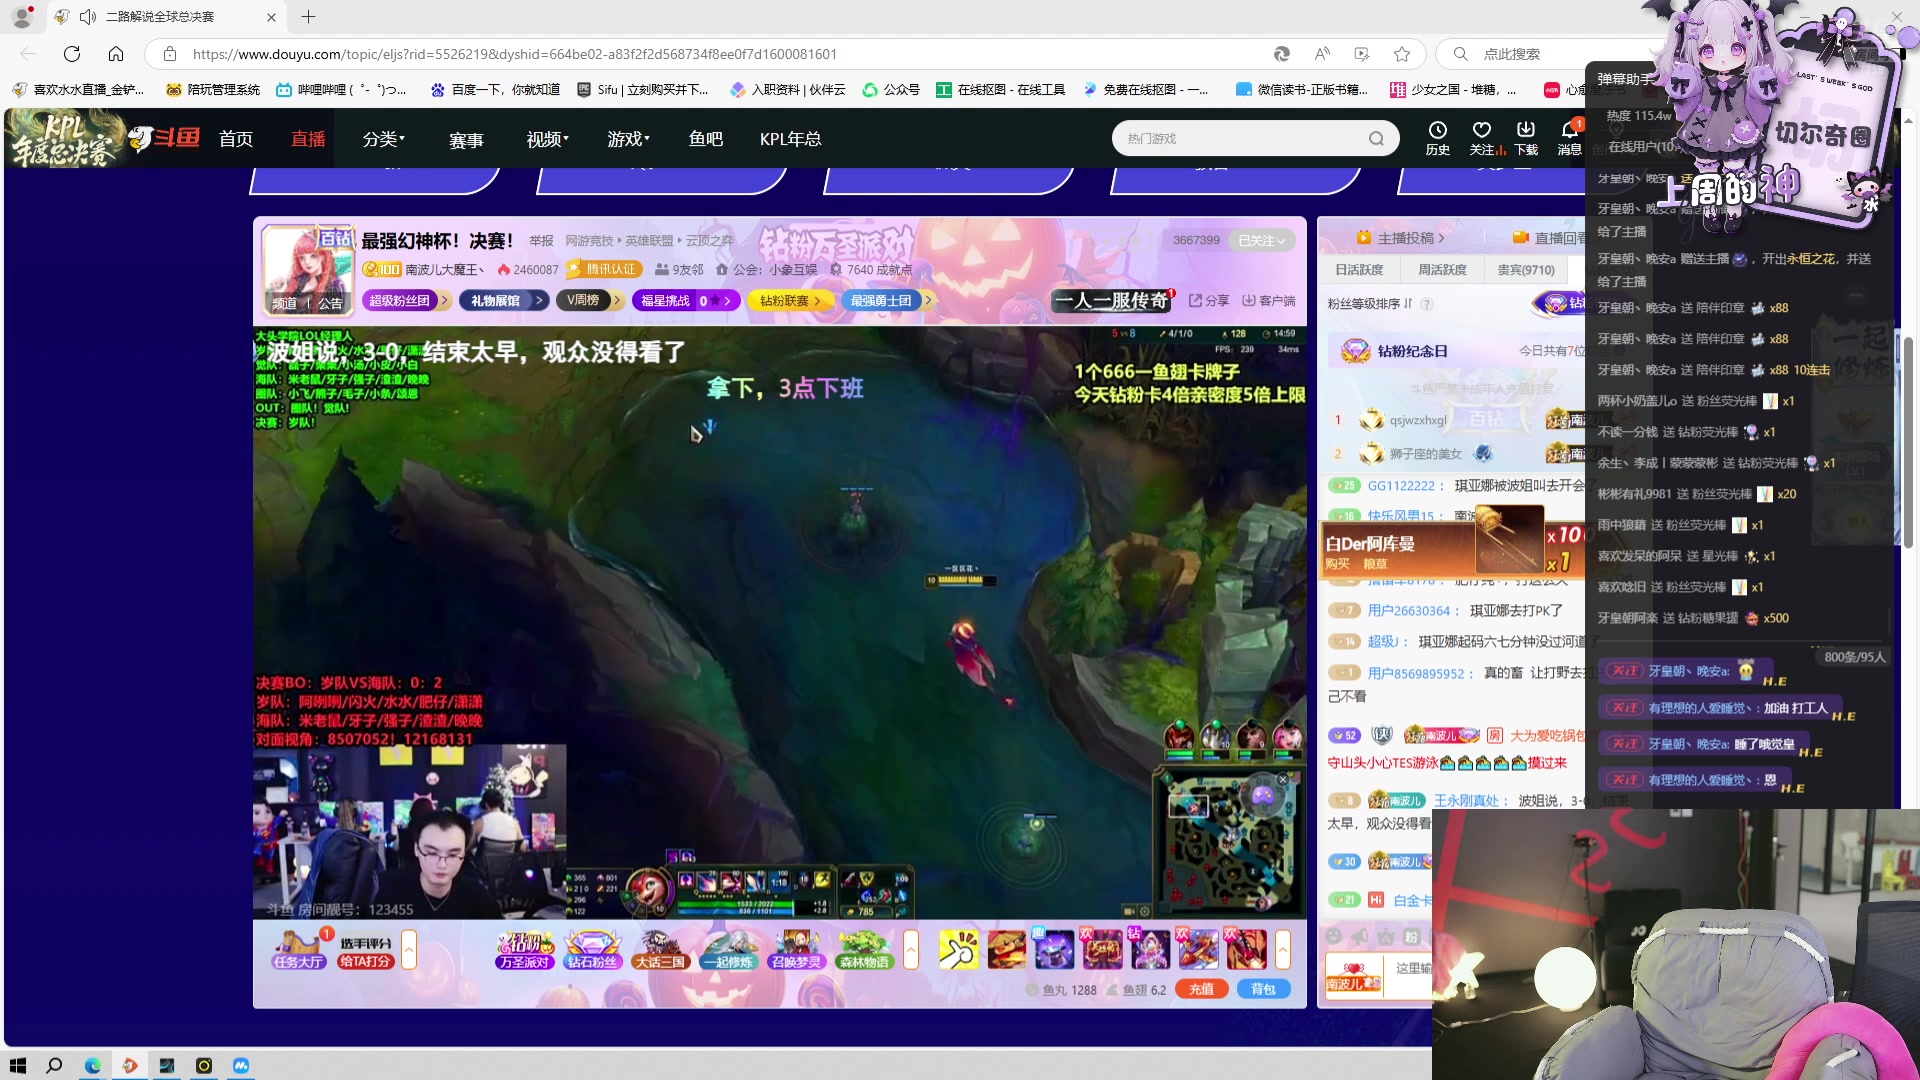Image resolution: width=1920 pixels, height=1080 pixels.
Task: Click the 森林物语 forest activity icon
Action: (866, 950)
